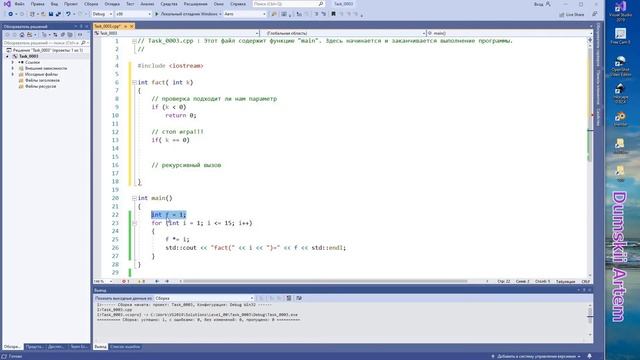Click the bookmark toolbar icon
The image size is (640, 360).
click(333, 14)
